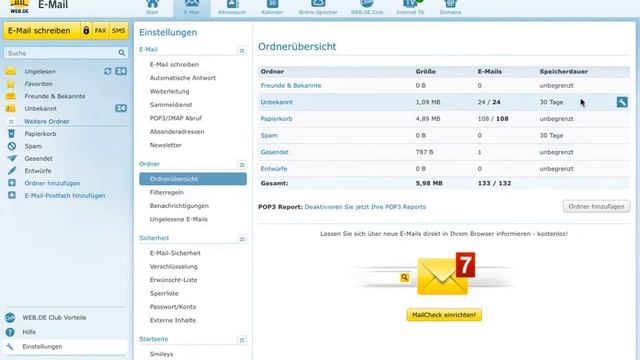Screen dimensions: 640x360
Task: Open the Kalender tab
Action: click(x=272, y=8)
